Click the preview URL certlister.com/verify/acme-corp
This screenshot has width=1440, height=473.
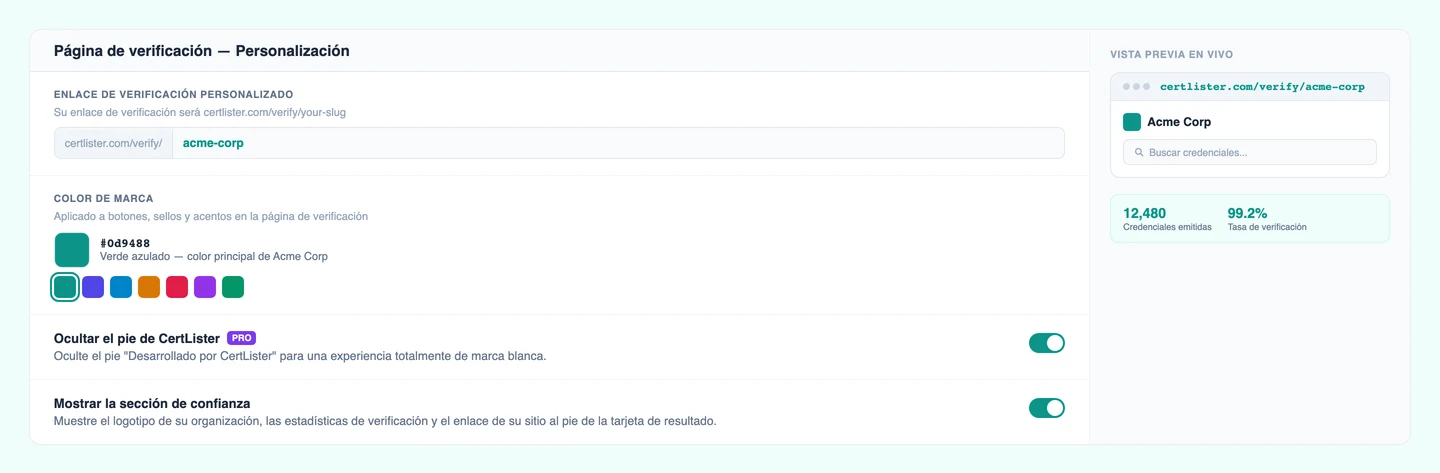point(1262,87)
